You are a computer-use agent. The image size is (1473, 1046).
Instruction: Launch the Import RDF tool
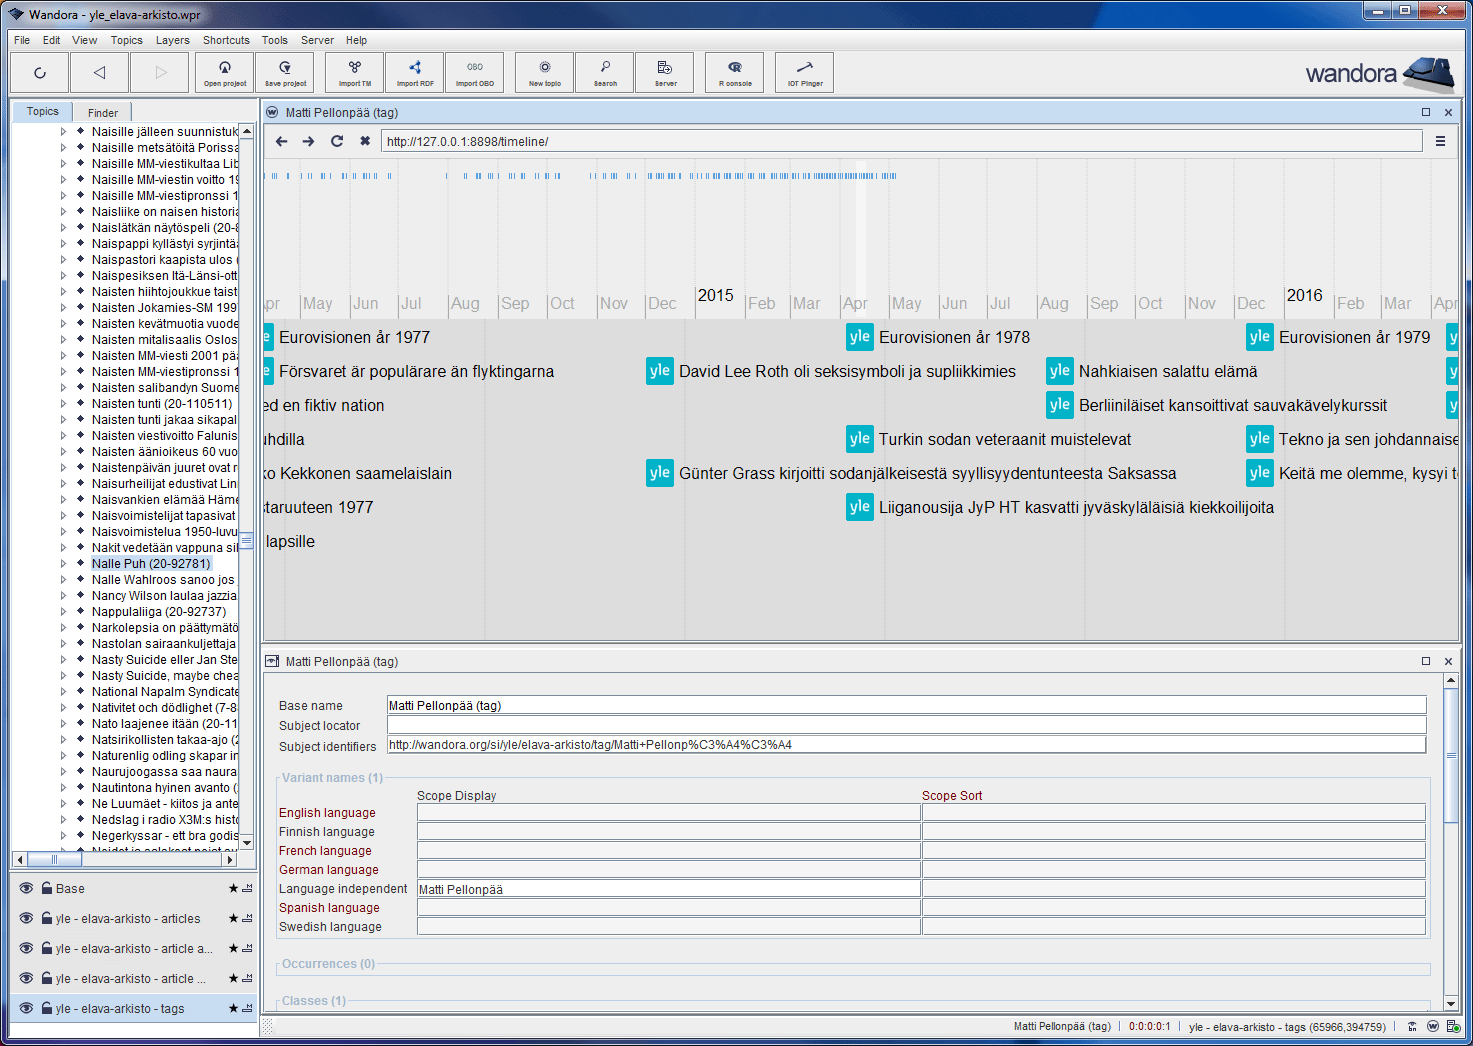point(415,72)
